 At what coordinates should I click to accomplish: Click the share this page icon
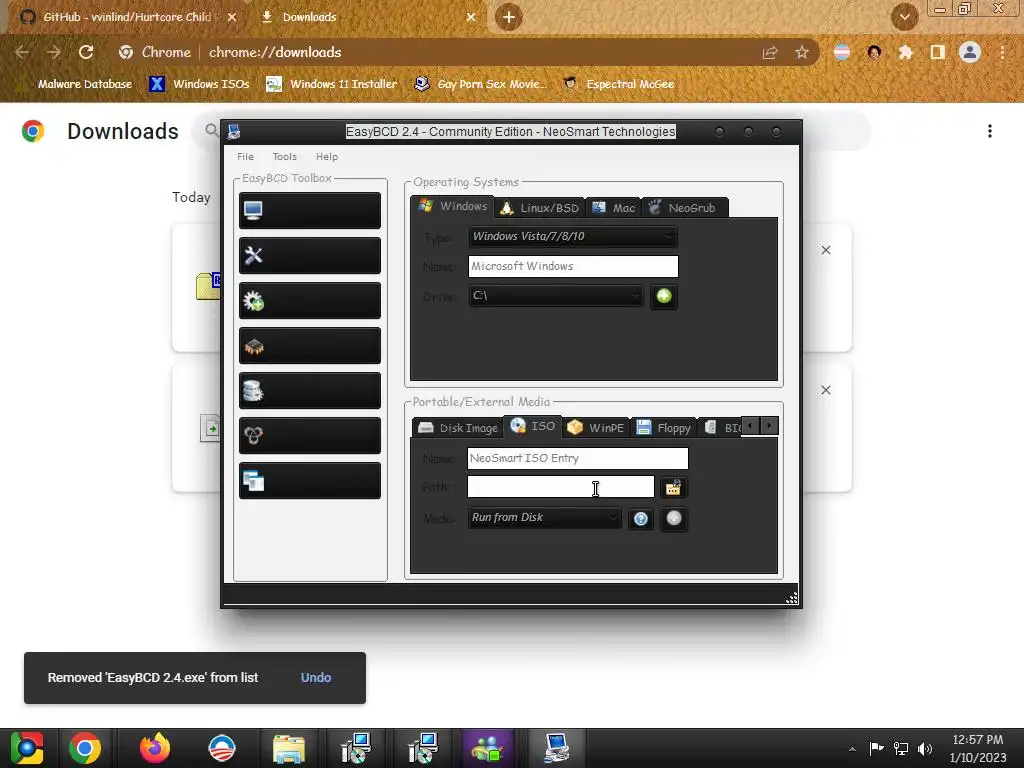770,52
